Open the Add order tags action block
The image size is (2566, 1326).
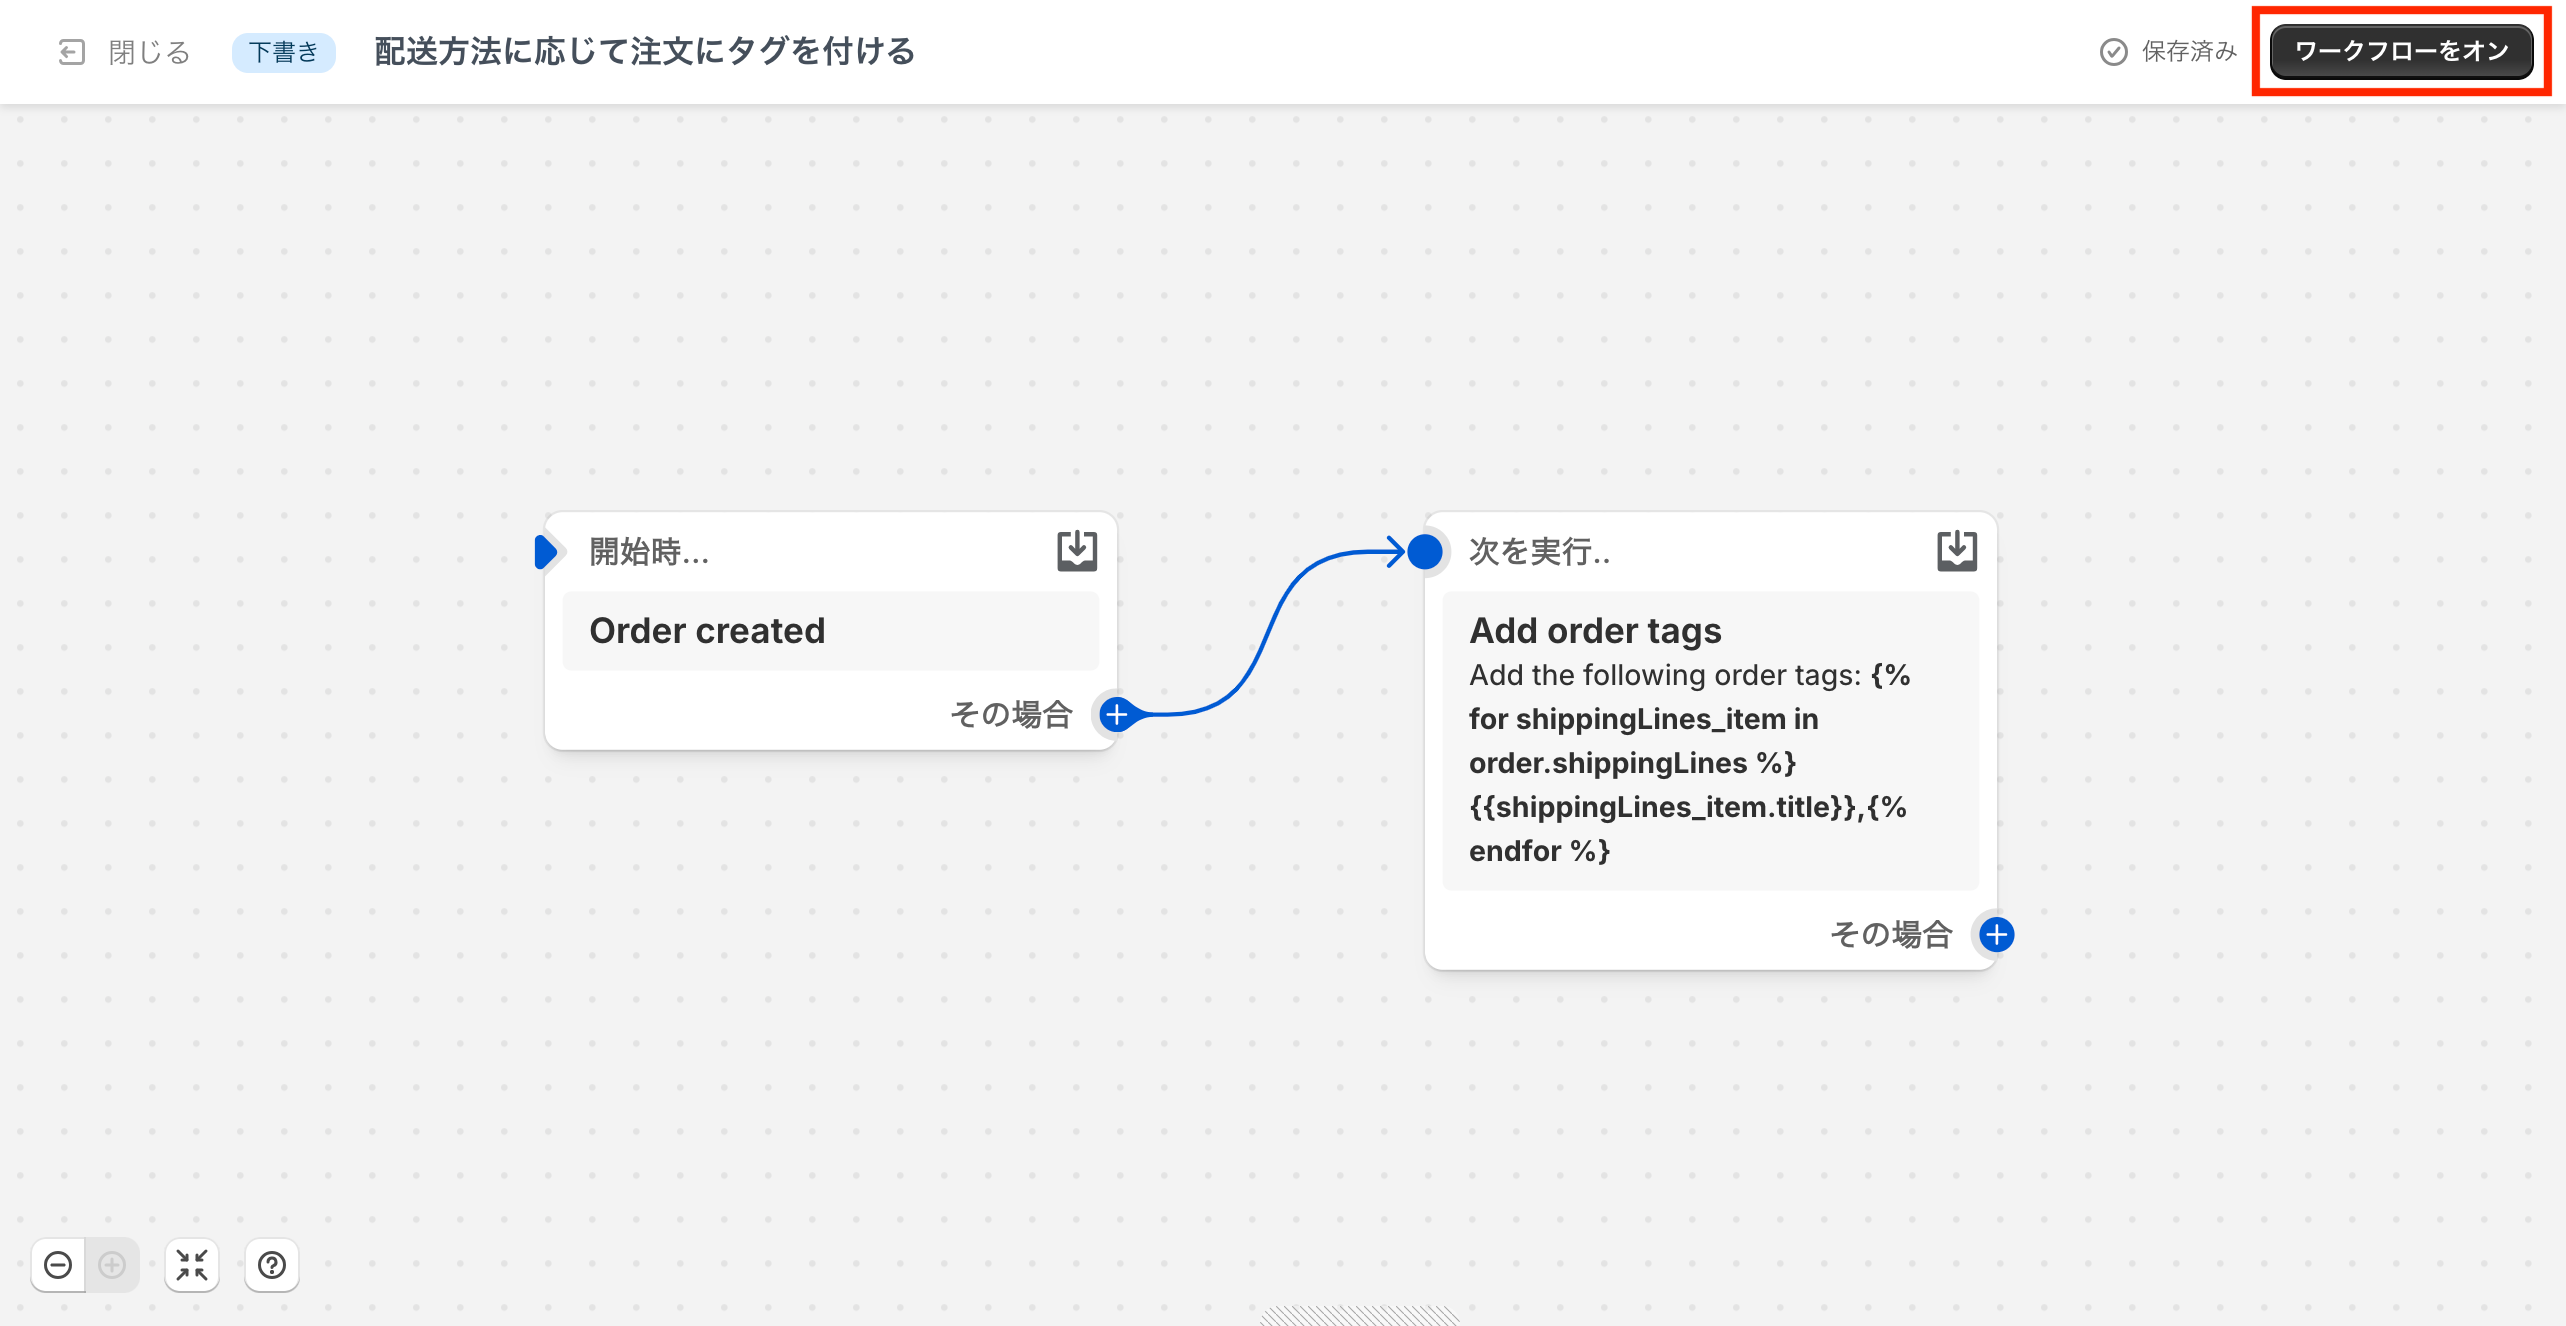pos(1710,740)
